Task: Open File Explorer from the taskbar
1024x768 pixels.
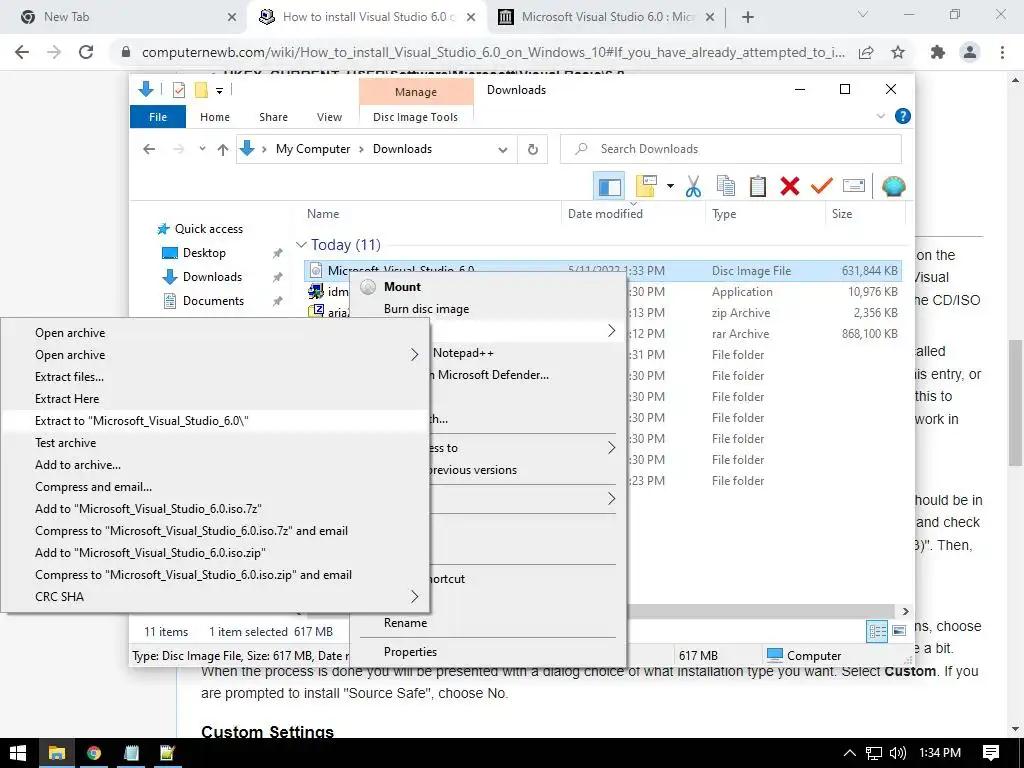Action: [57, 753]
